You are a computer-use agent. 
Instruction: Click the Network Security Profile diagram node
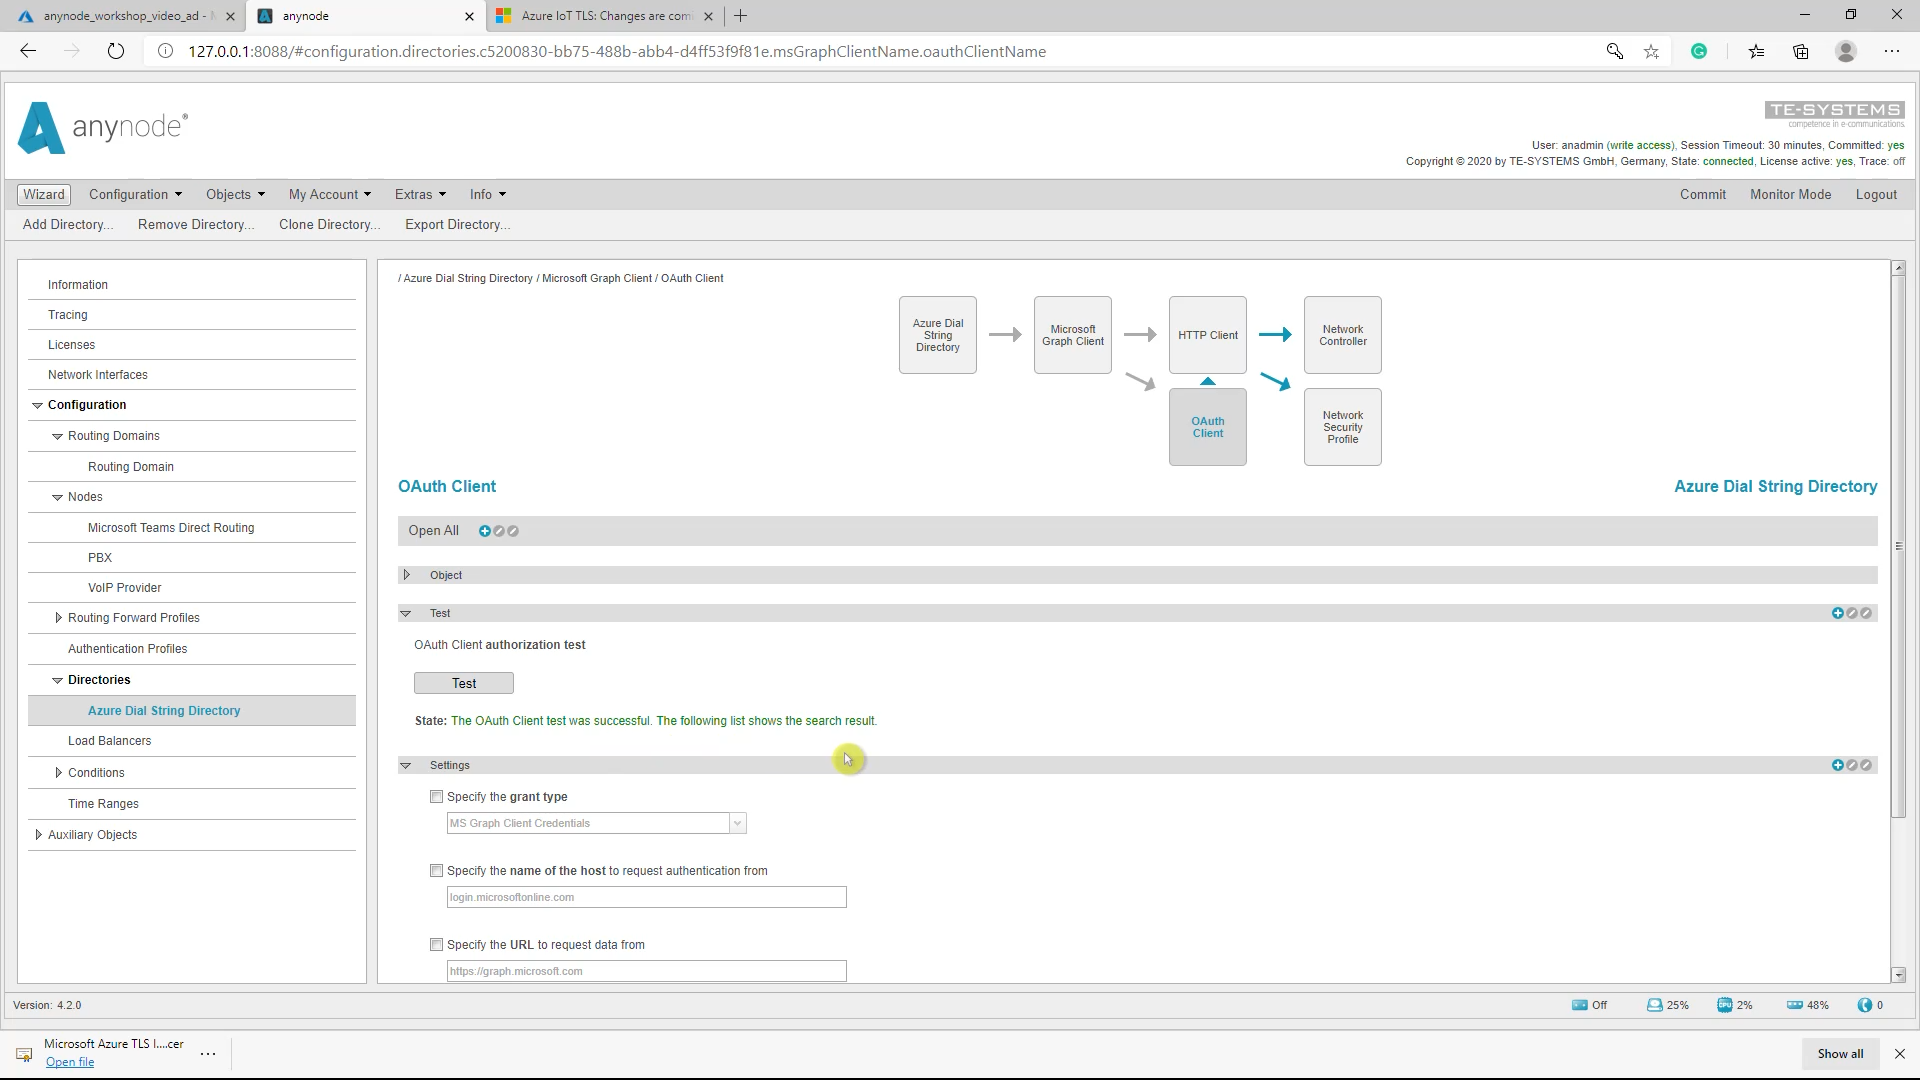pyautogui.click(x=1343, y=427)
